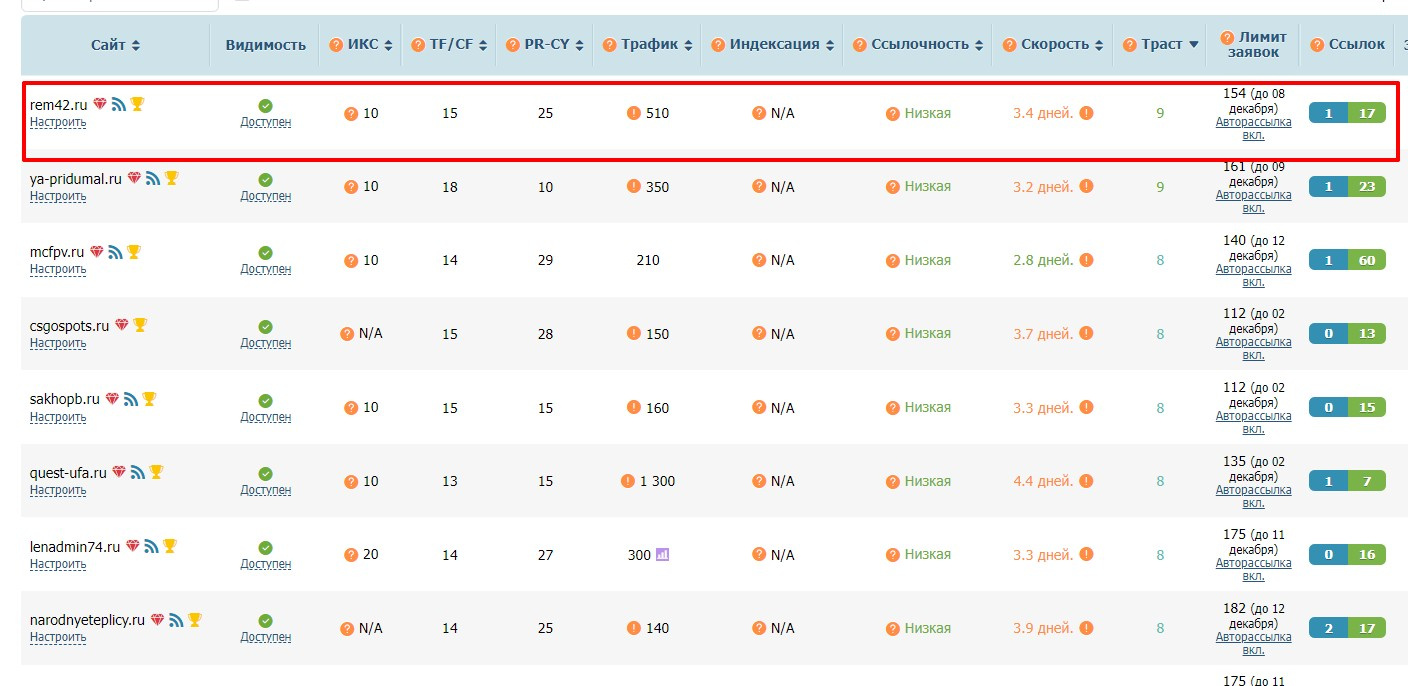Click Авторассылка вкл. link in csgospots.ru row
1408x686 pixels.
click(1254, 348)
